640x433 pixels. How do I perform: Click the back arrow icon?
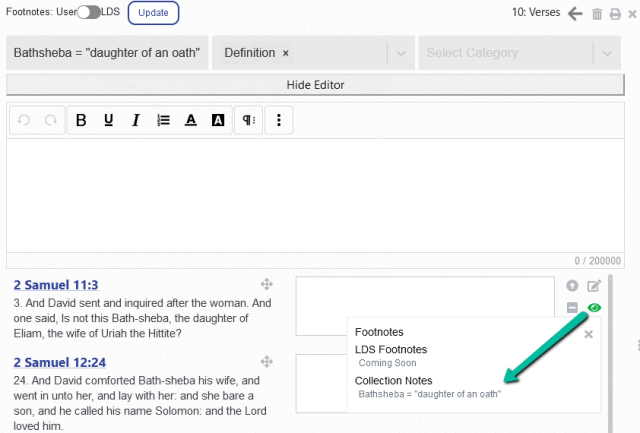(x=574, y=13)
